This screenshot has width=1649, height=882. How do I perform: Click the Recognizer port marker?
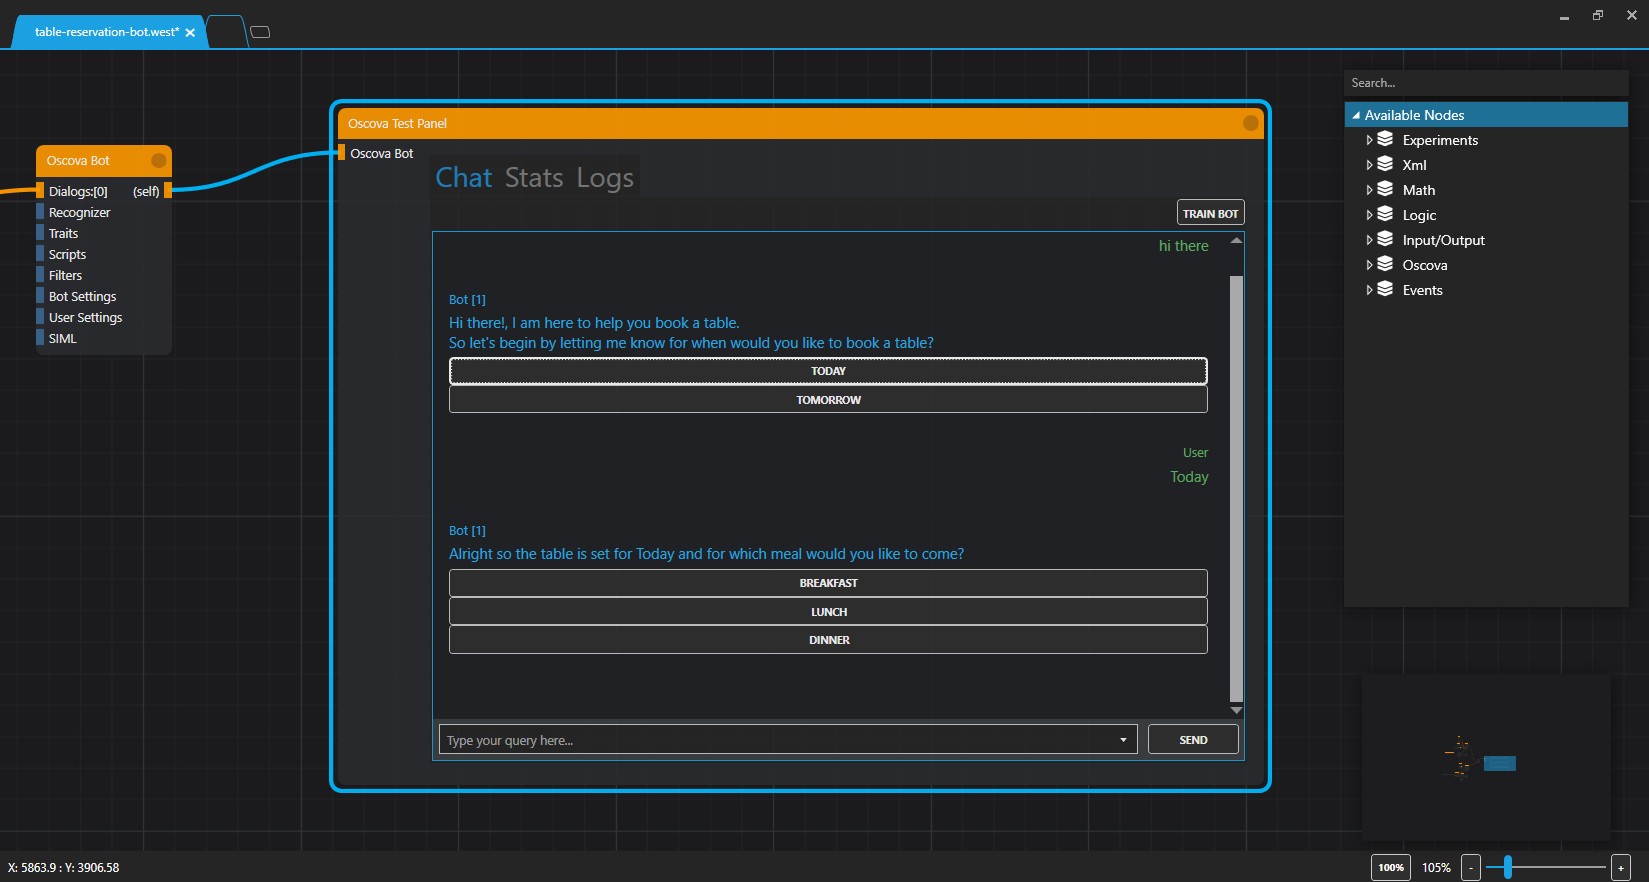click(x=40, y=212)
